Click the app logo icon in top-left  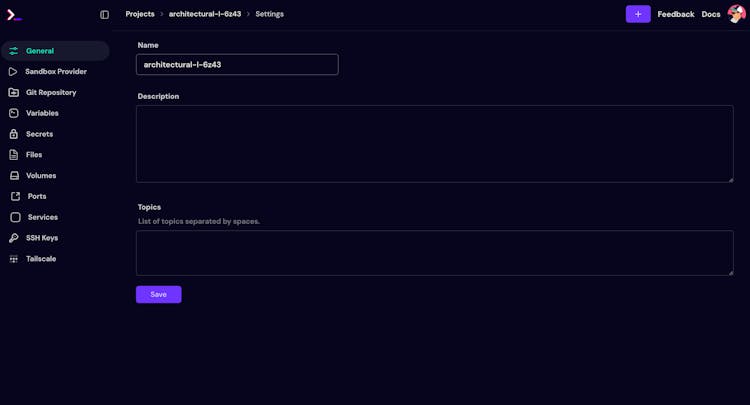coord(14,15)
